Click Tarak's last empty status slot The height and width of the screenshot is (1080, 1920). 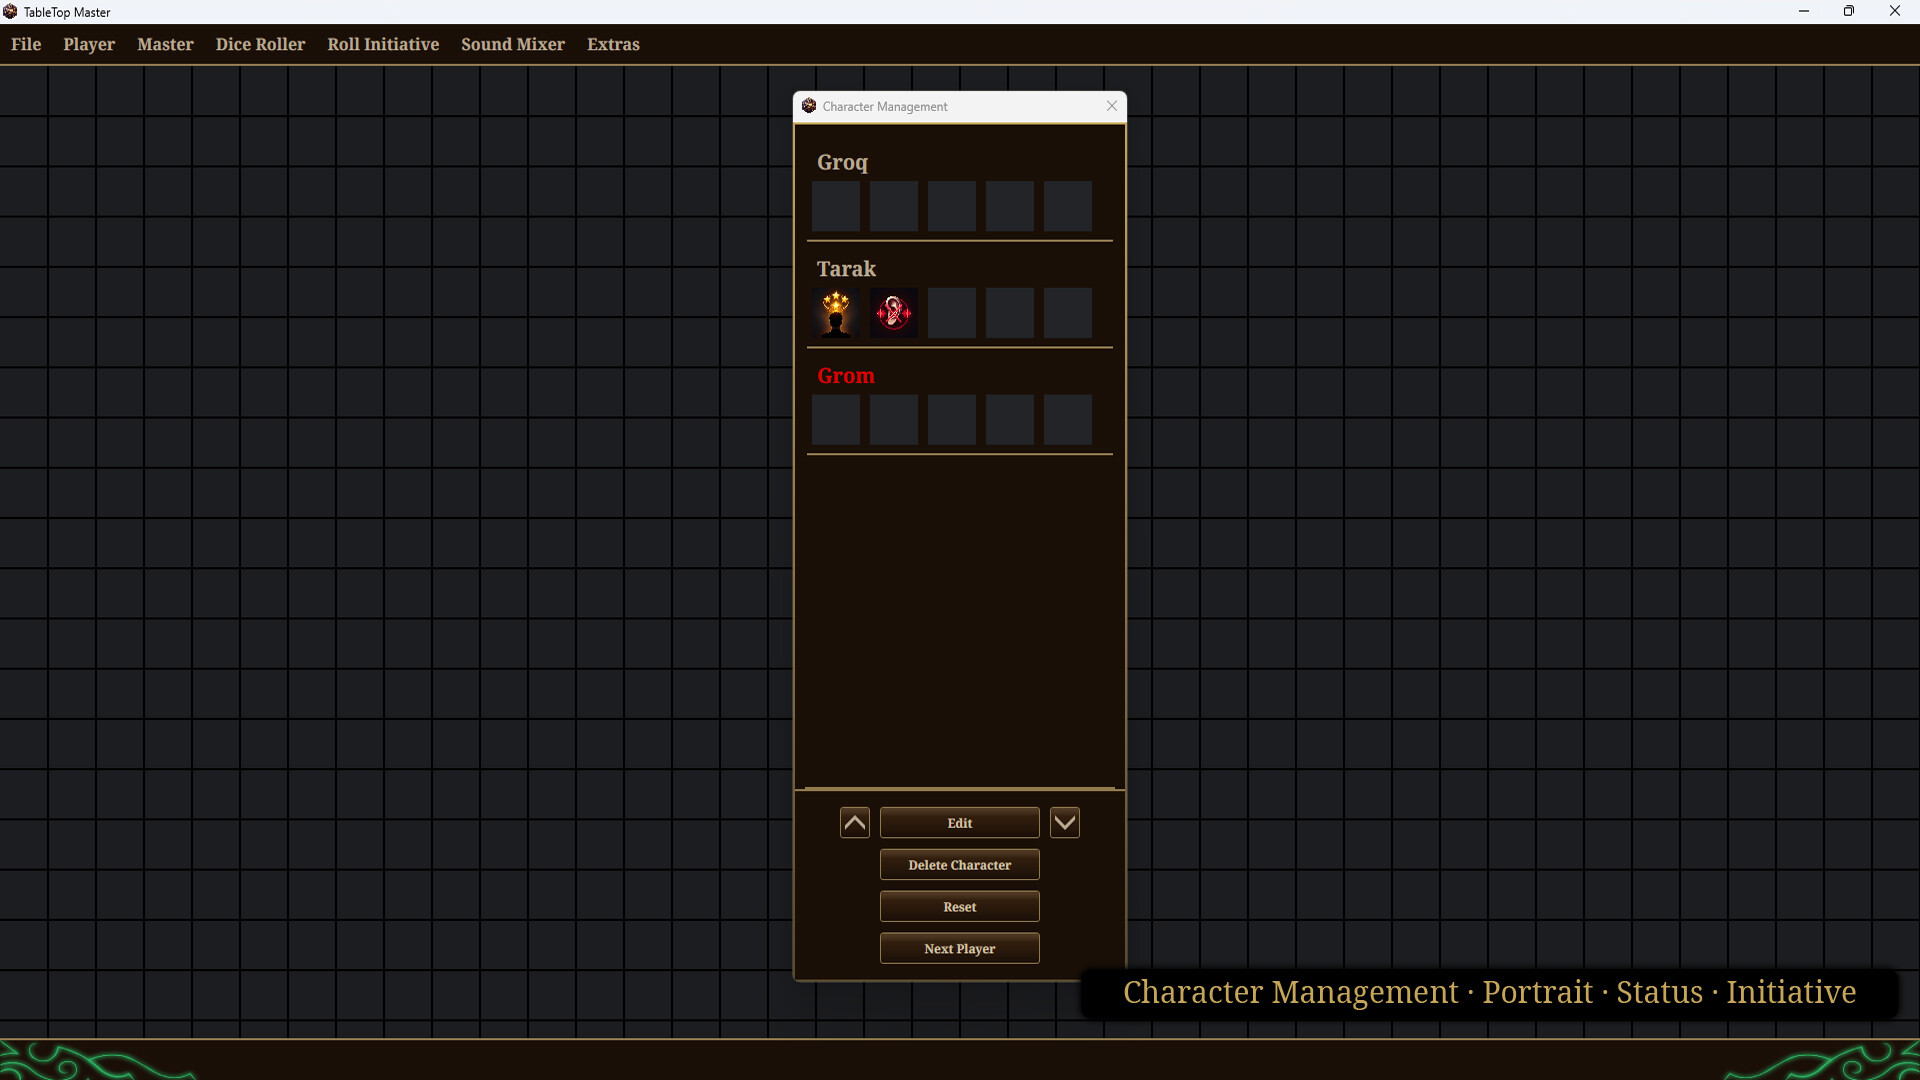(x=1068, y=313)
